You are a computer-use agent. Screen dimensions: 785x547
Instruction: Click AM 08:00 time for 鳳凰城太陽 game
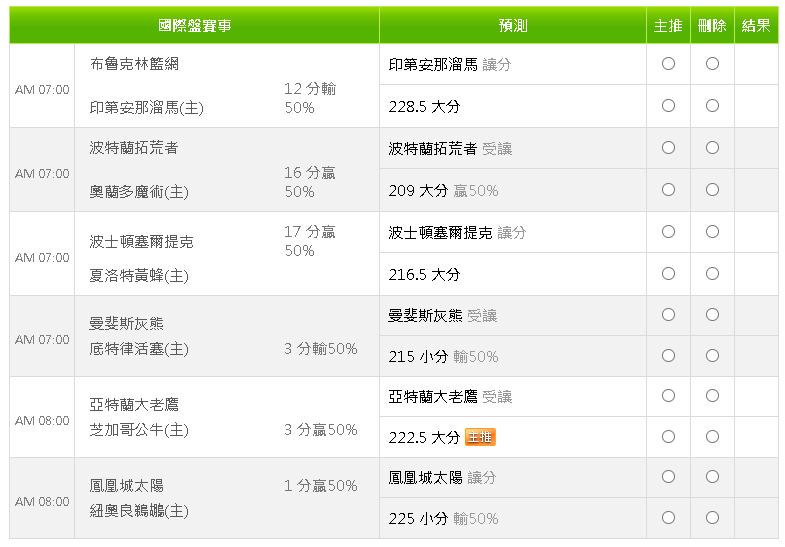coord(42,502)
